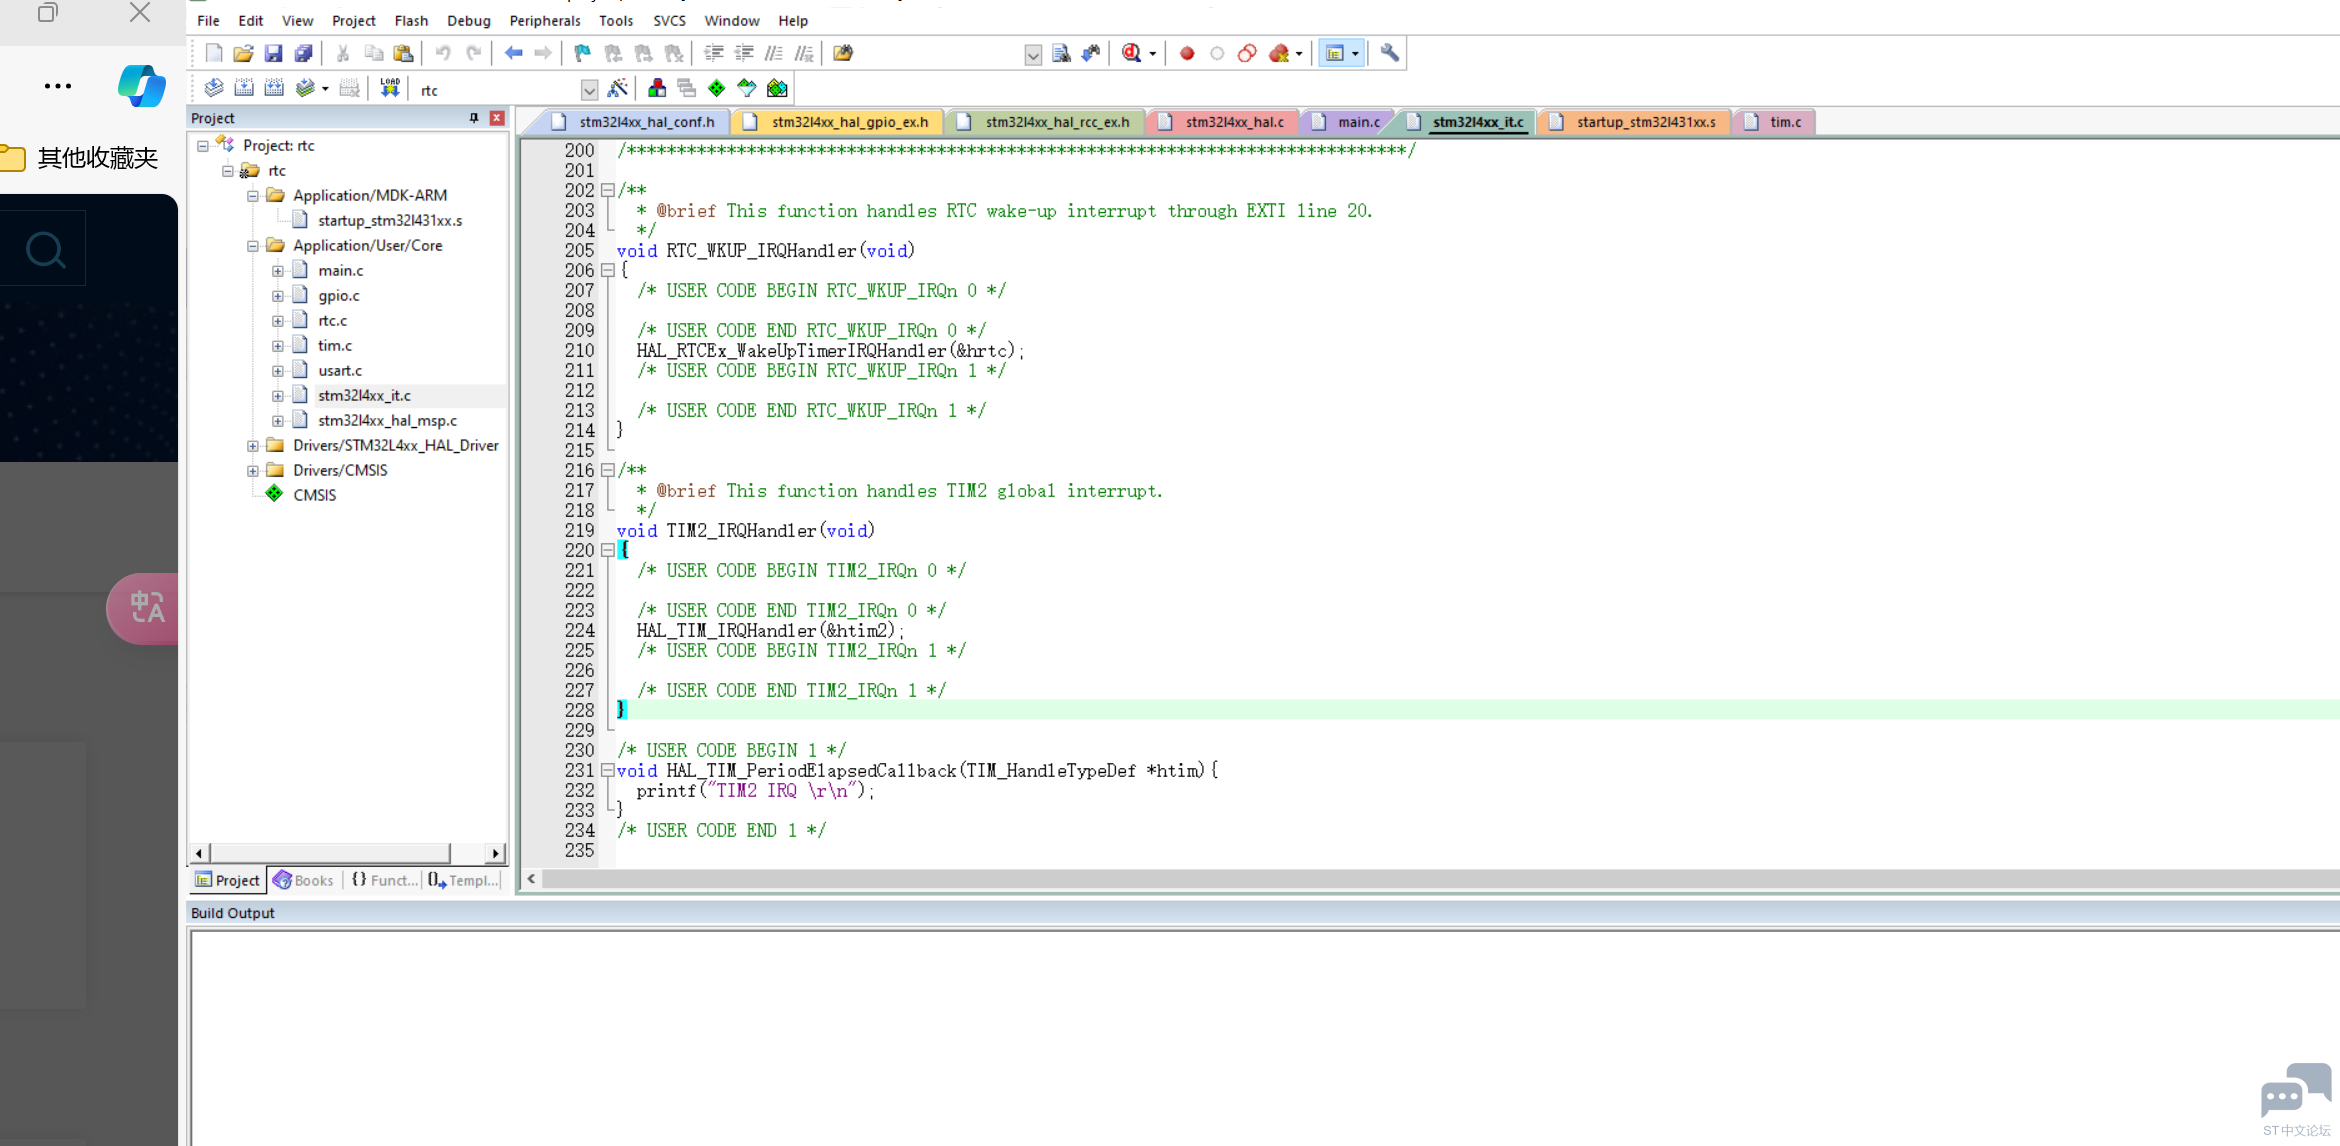The height and width of the screenshot is (1146, 2340).
Task: Save the current file
Action: click(273, 53)
